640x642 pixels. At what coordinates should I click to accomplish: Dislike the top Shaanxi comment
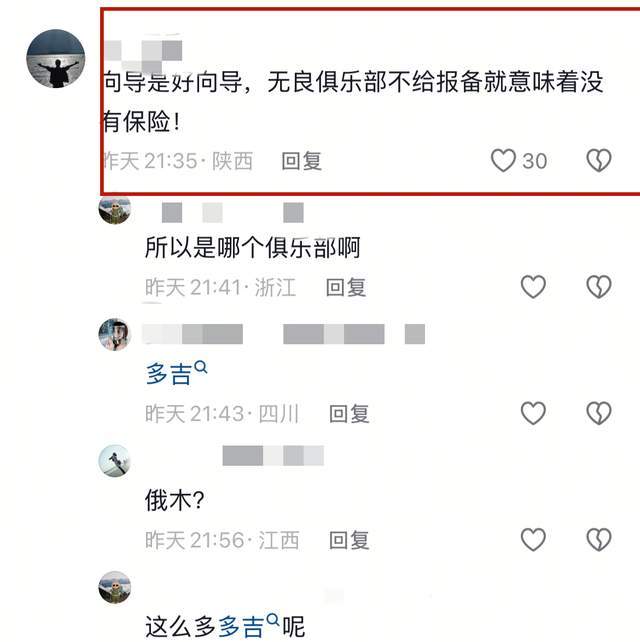click(x=599, y=160)
